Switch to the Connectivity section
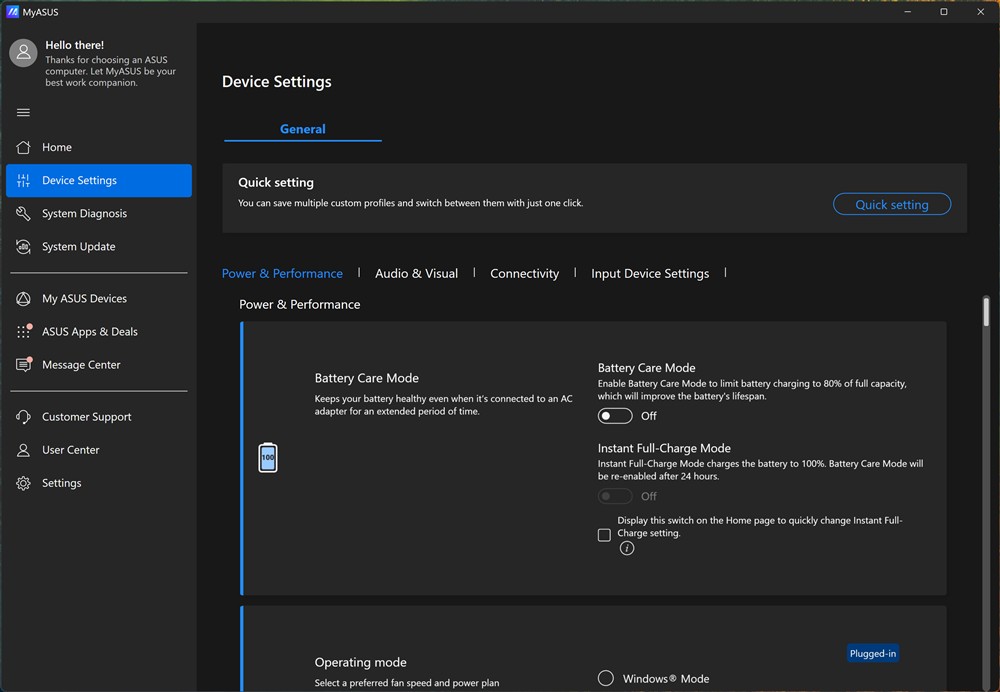 pos(524,273)
